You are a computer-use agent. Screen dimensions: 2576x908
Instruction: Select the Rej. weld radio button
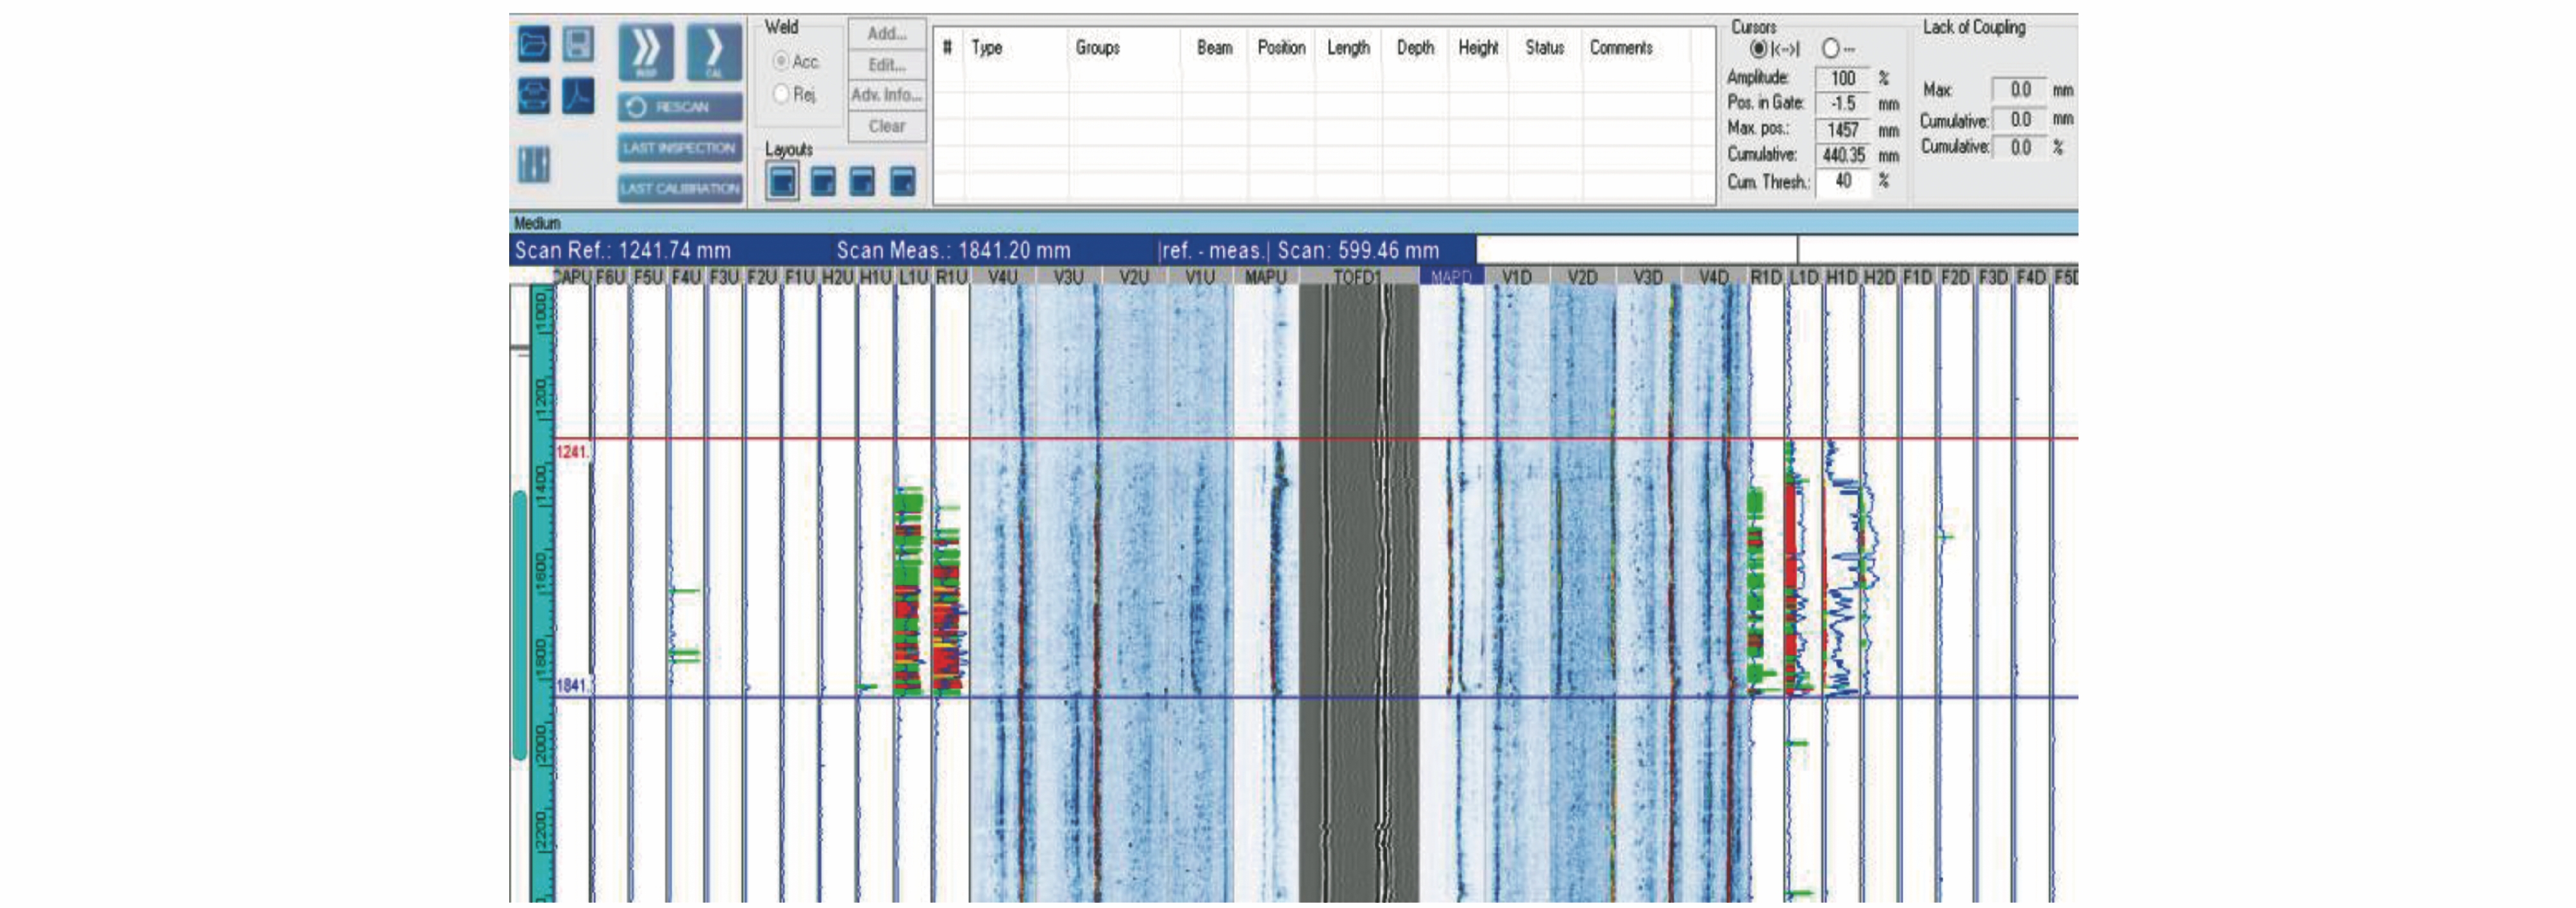(x=781, y=94)
